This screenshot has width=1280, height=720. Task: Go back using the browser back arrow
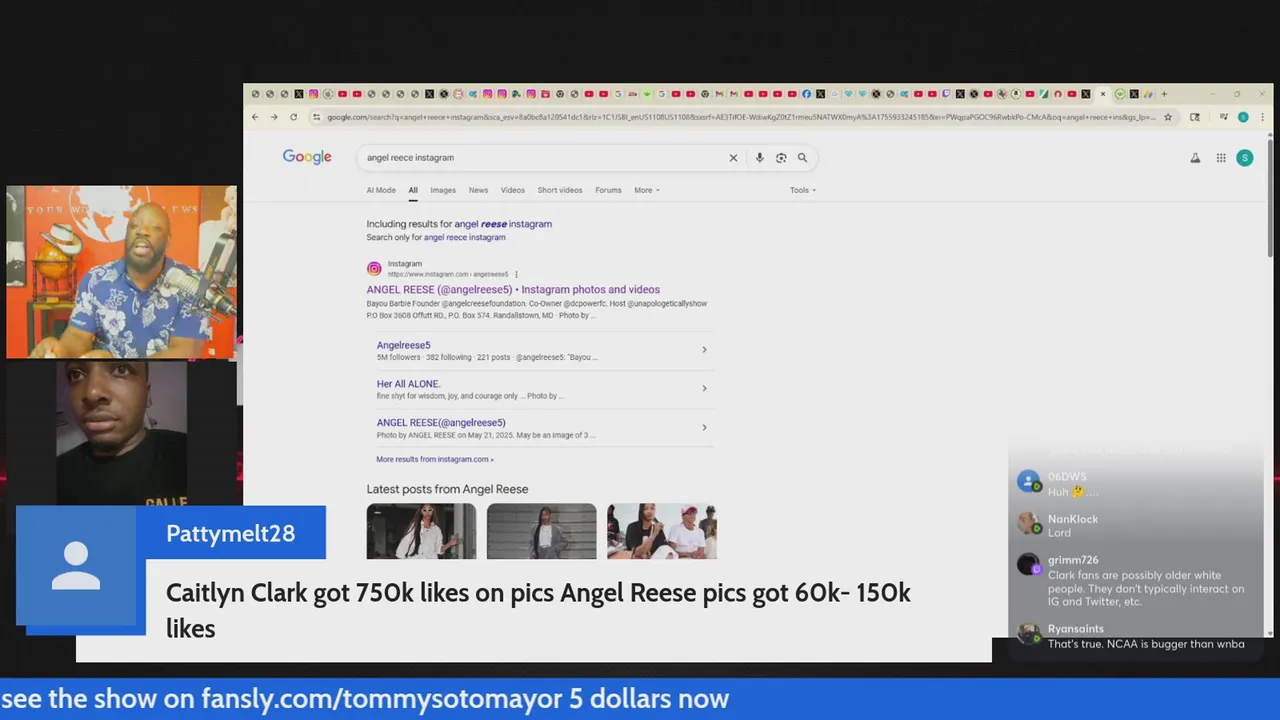click(x=255, y=117)
